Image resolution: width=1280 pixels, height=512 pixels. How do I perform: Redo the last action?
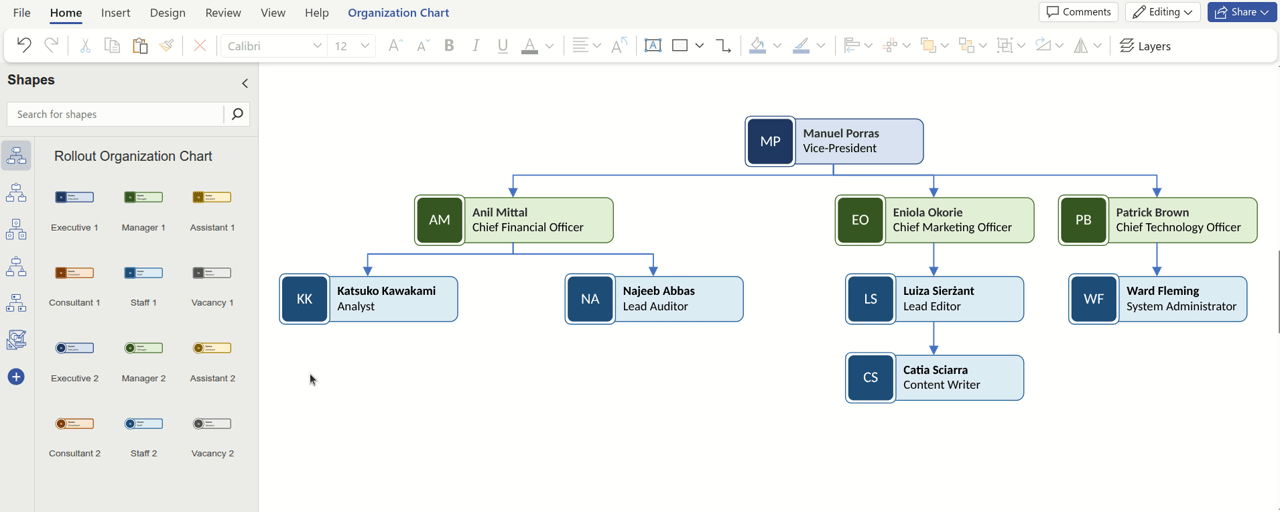pos(51,46)
